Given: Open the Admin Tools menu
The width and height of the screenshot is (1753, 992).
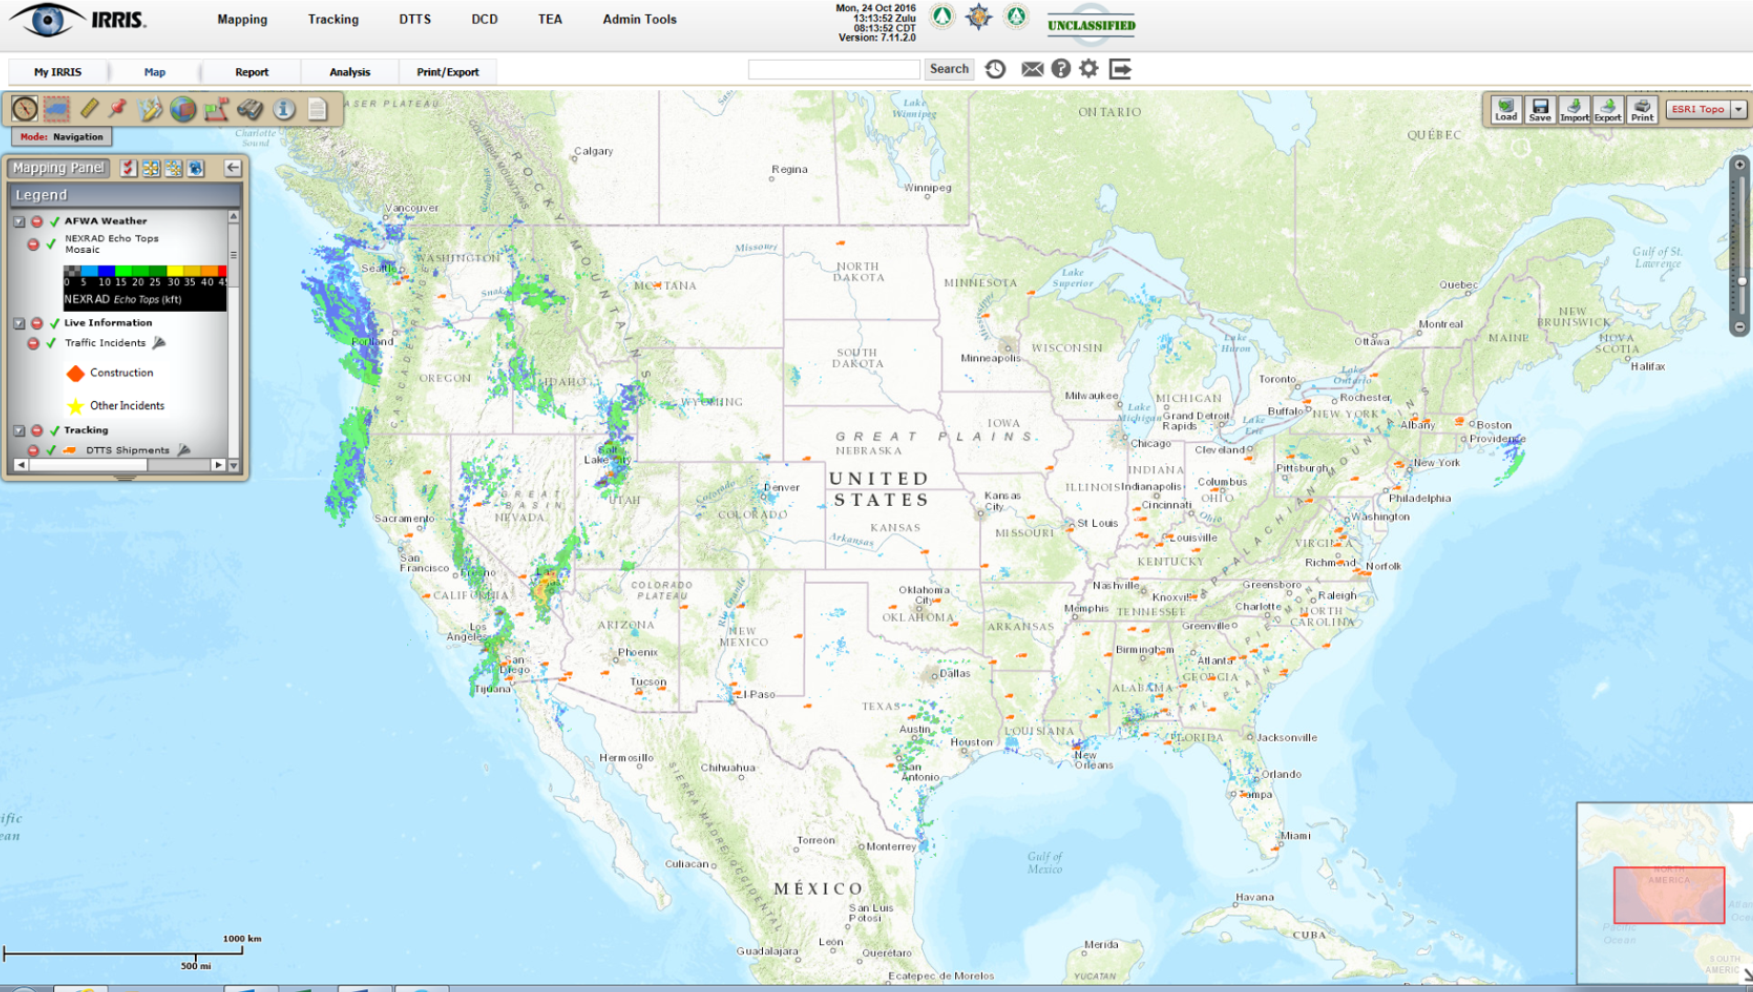Looking at the screenshot, I should [x=639, y=19].
